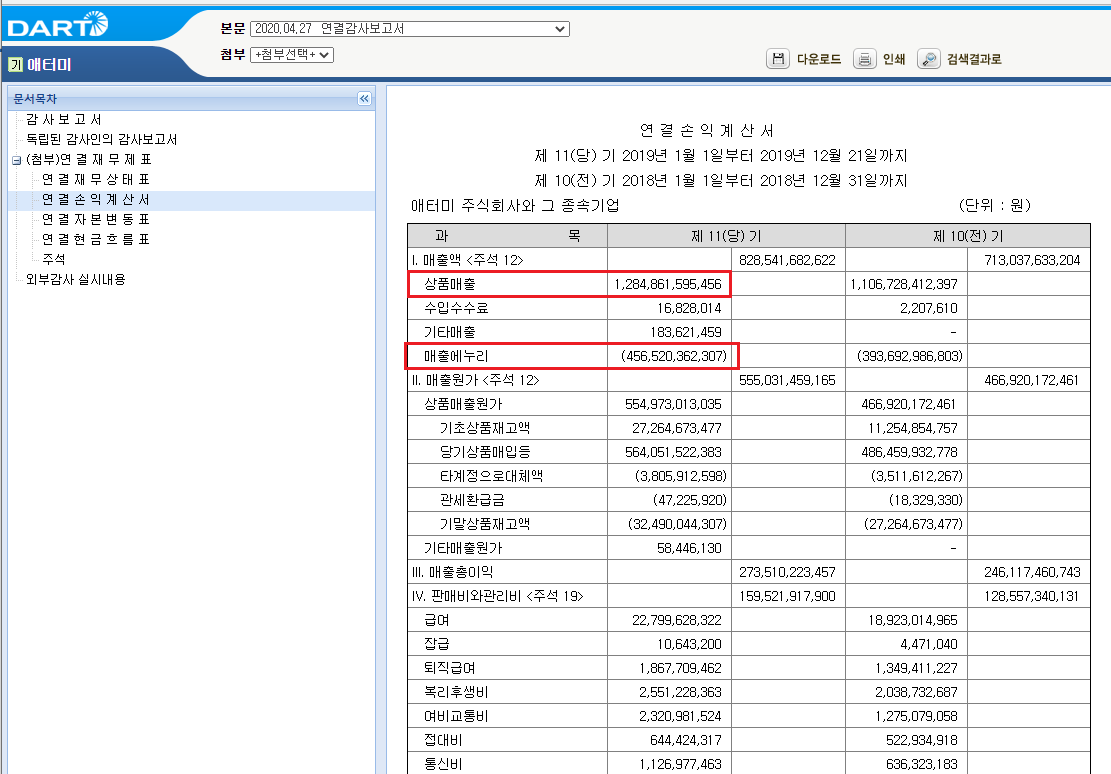Image resolution: width=1111 pixels, height=774 pixels.
Task: Open the 첨부 attachment selection dropdown
Action: (x=292, y=55)
